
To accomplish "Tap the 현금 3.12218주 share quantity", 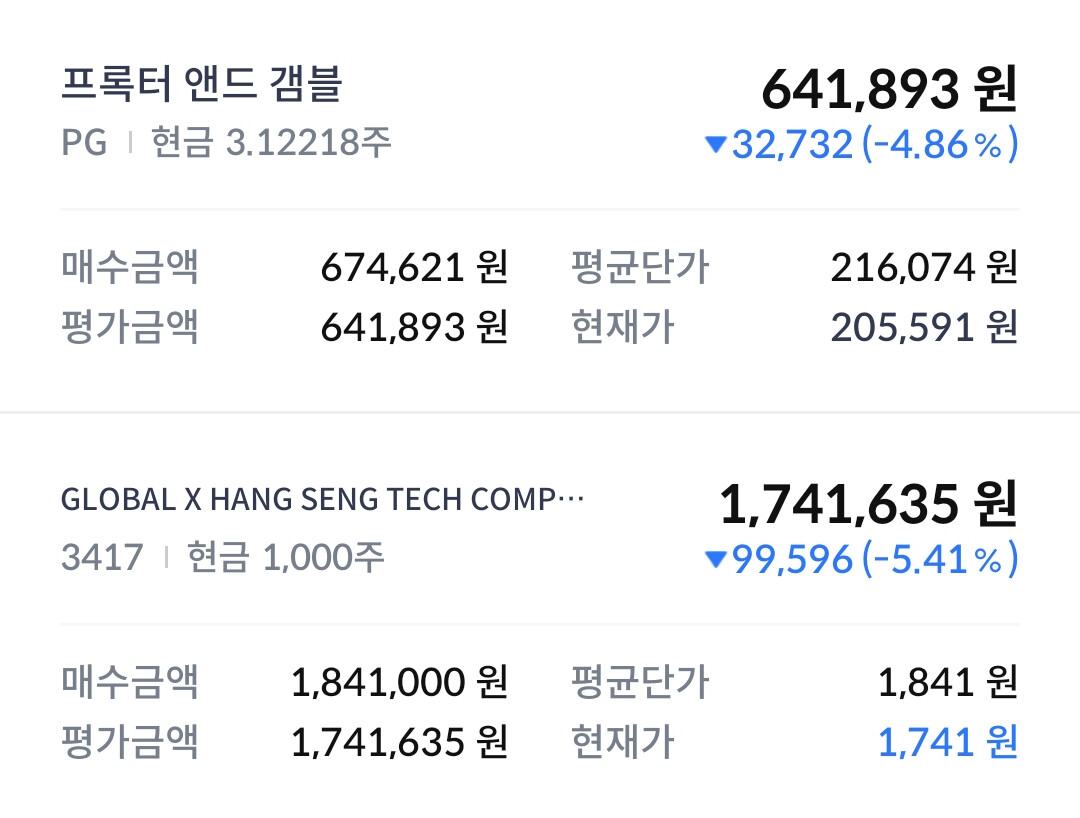I will coord(271,143).
